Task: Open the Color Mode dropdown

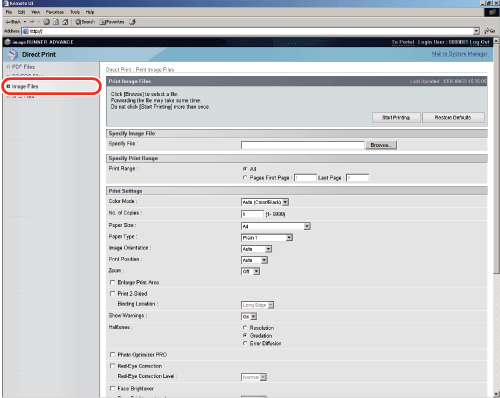Action: [x=265, y=202]
